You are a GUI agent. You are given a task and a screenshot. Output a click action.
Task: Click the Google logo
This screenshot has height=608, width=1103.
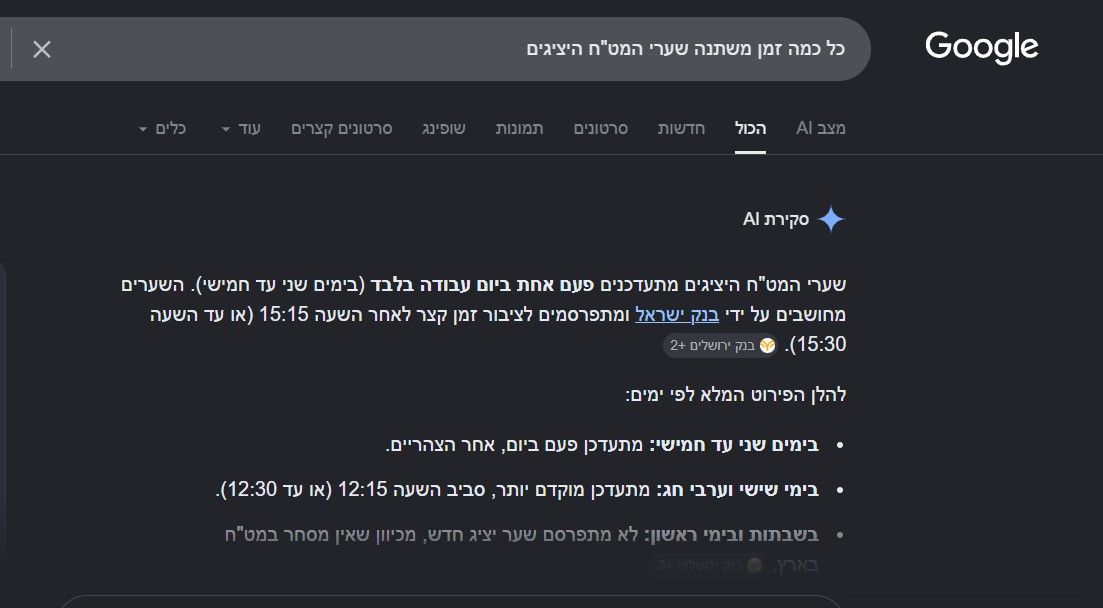[981, 47]
